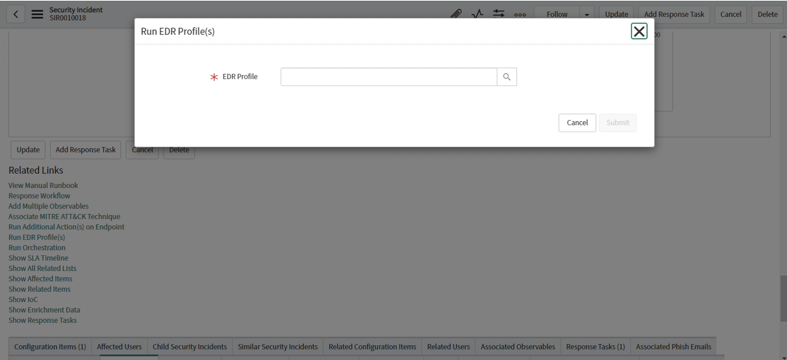
Task: Open the Show IoC link
Action: [23, 299]
